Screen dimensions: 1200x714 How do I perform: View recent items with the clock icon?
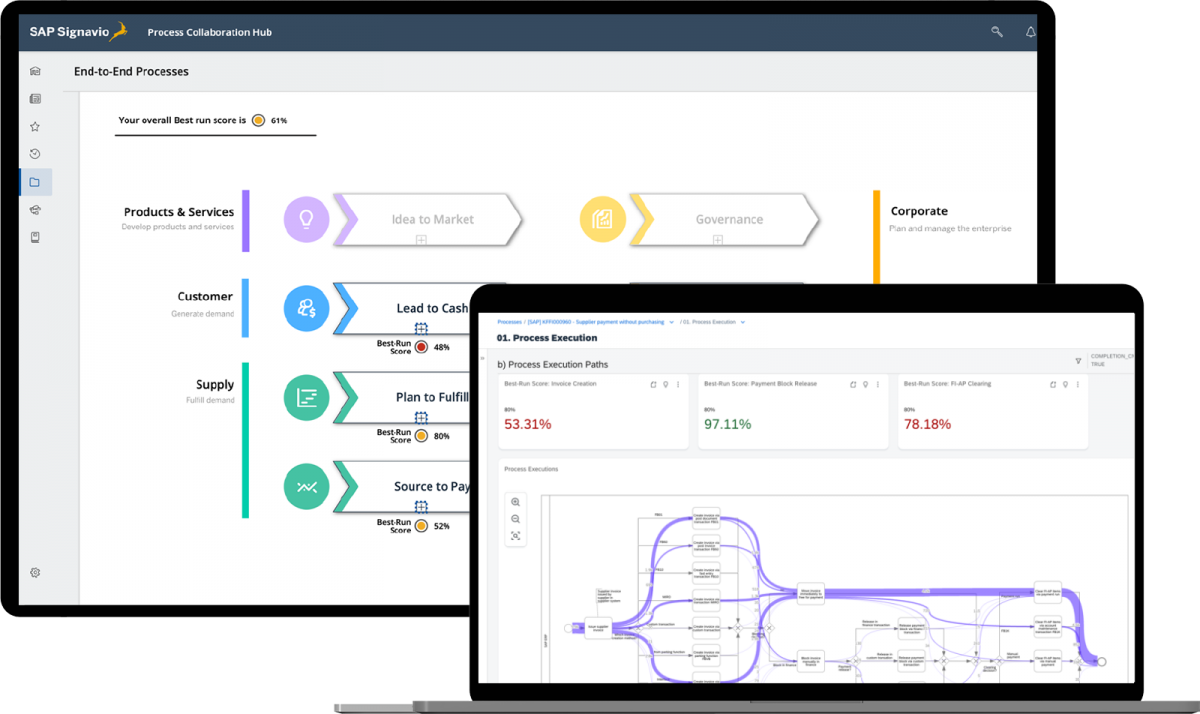click(x=34, y=154)
